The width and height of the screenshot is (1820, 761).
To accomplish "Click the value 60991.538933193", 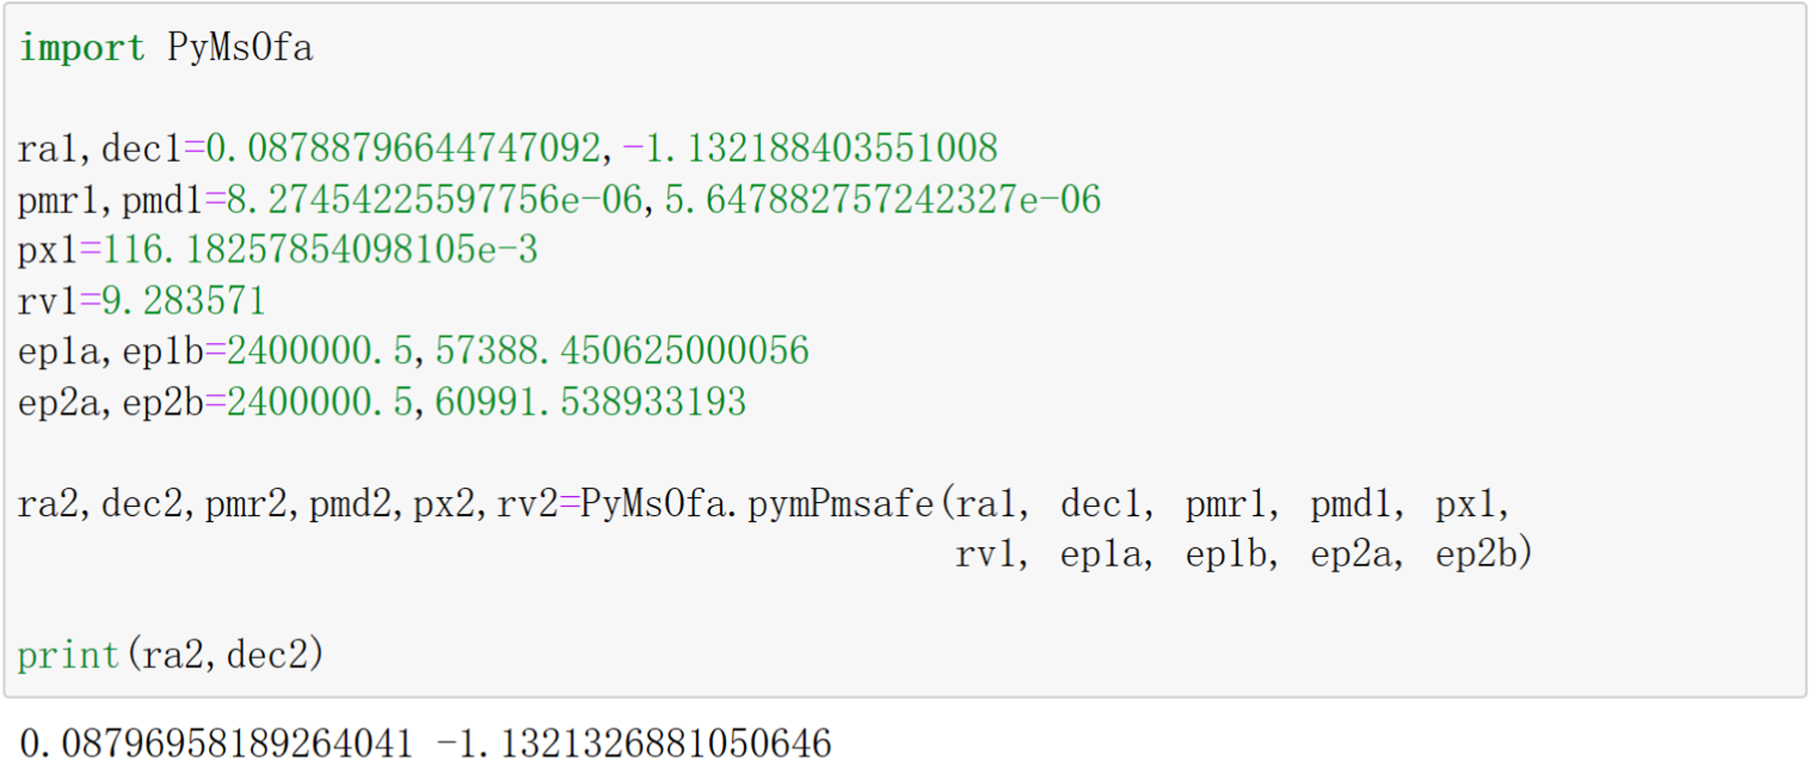I will (x=590, y=403).
